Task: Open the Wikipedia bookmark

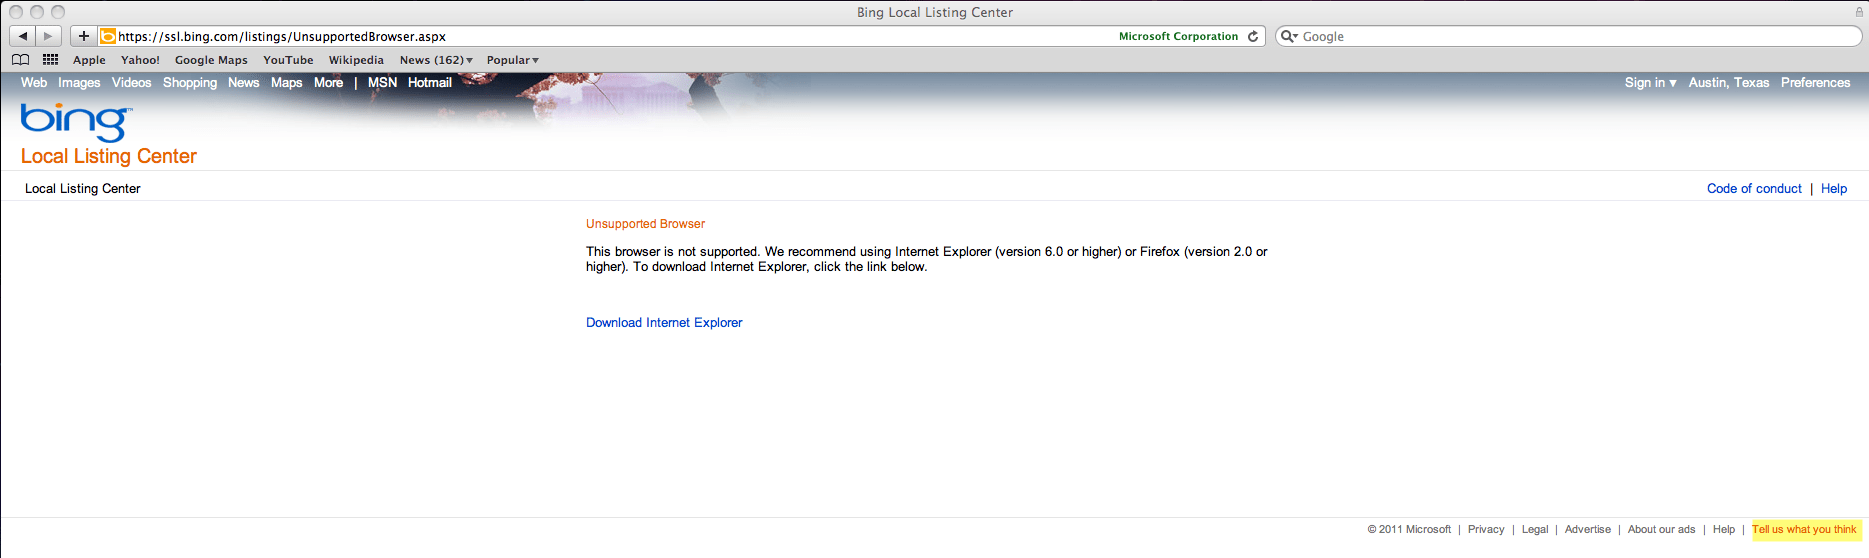Action: coord(356,60)
